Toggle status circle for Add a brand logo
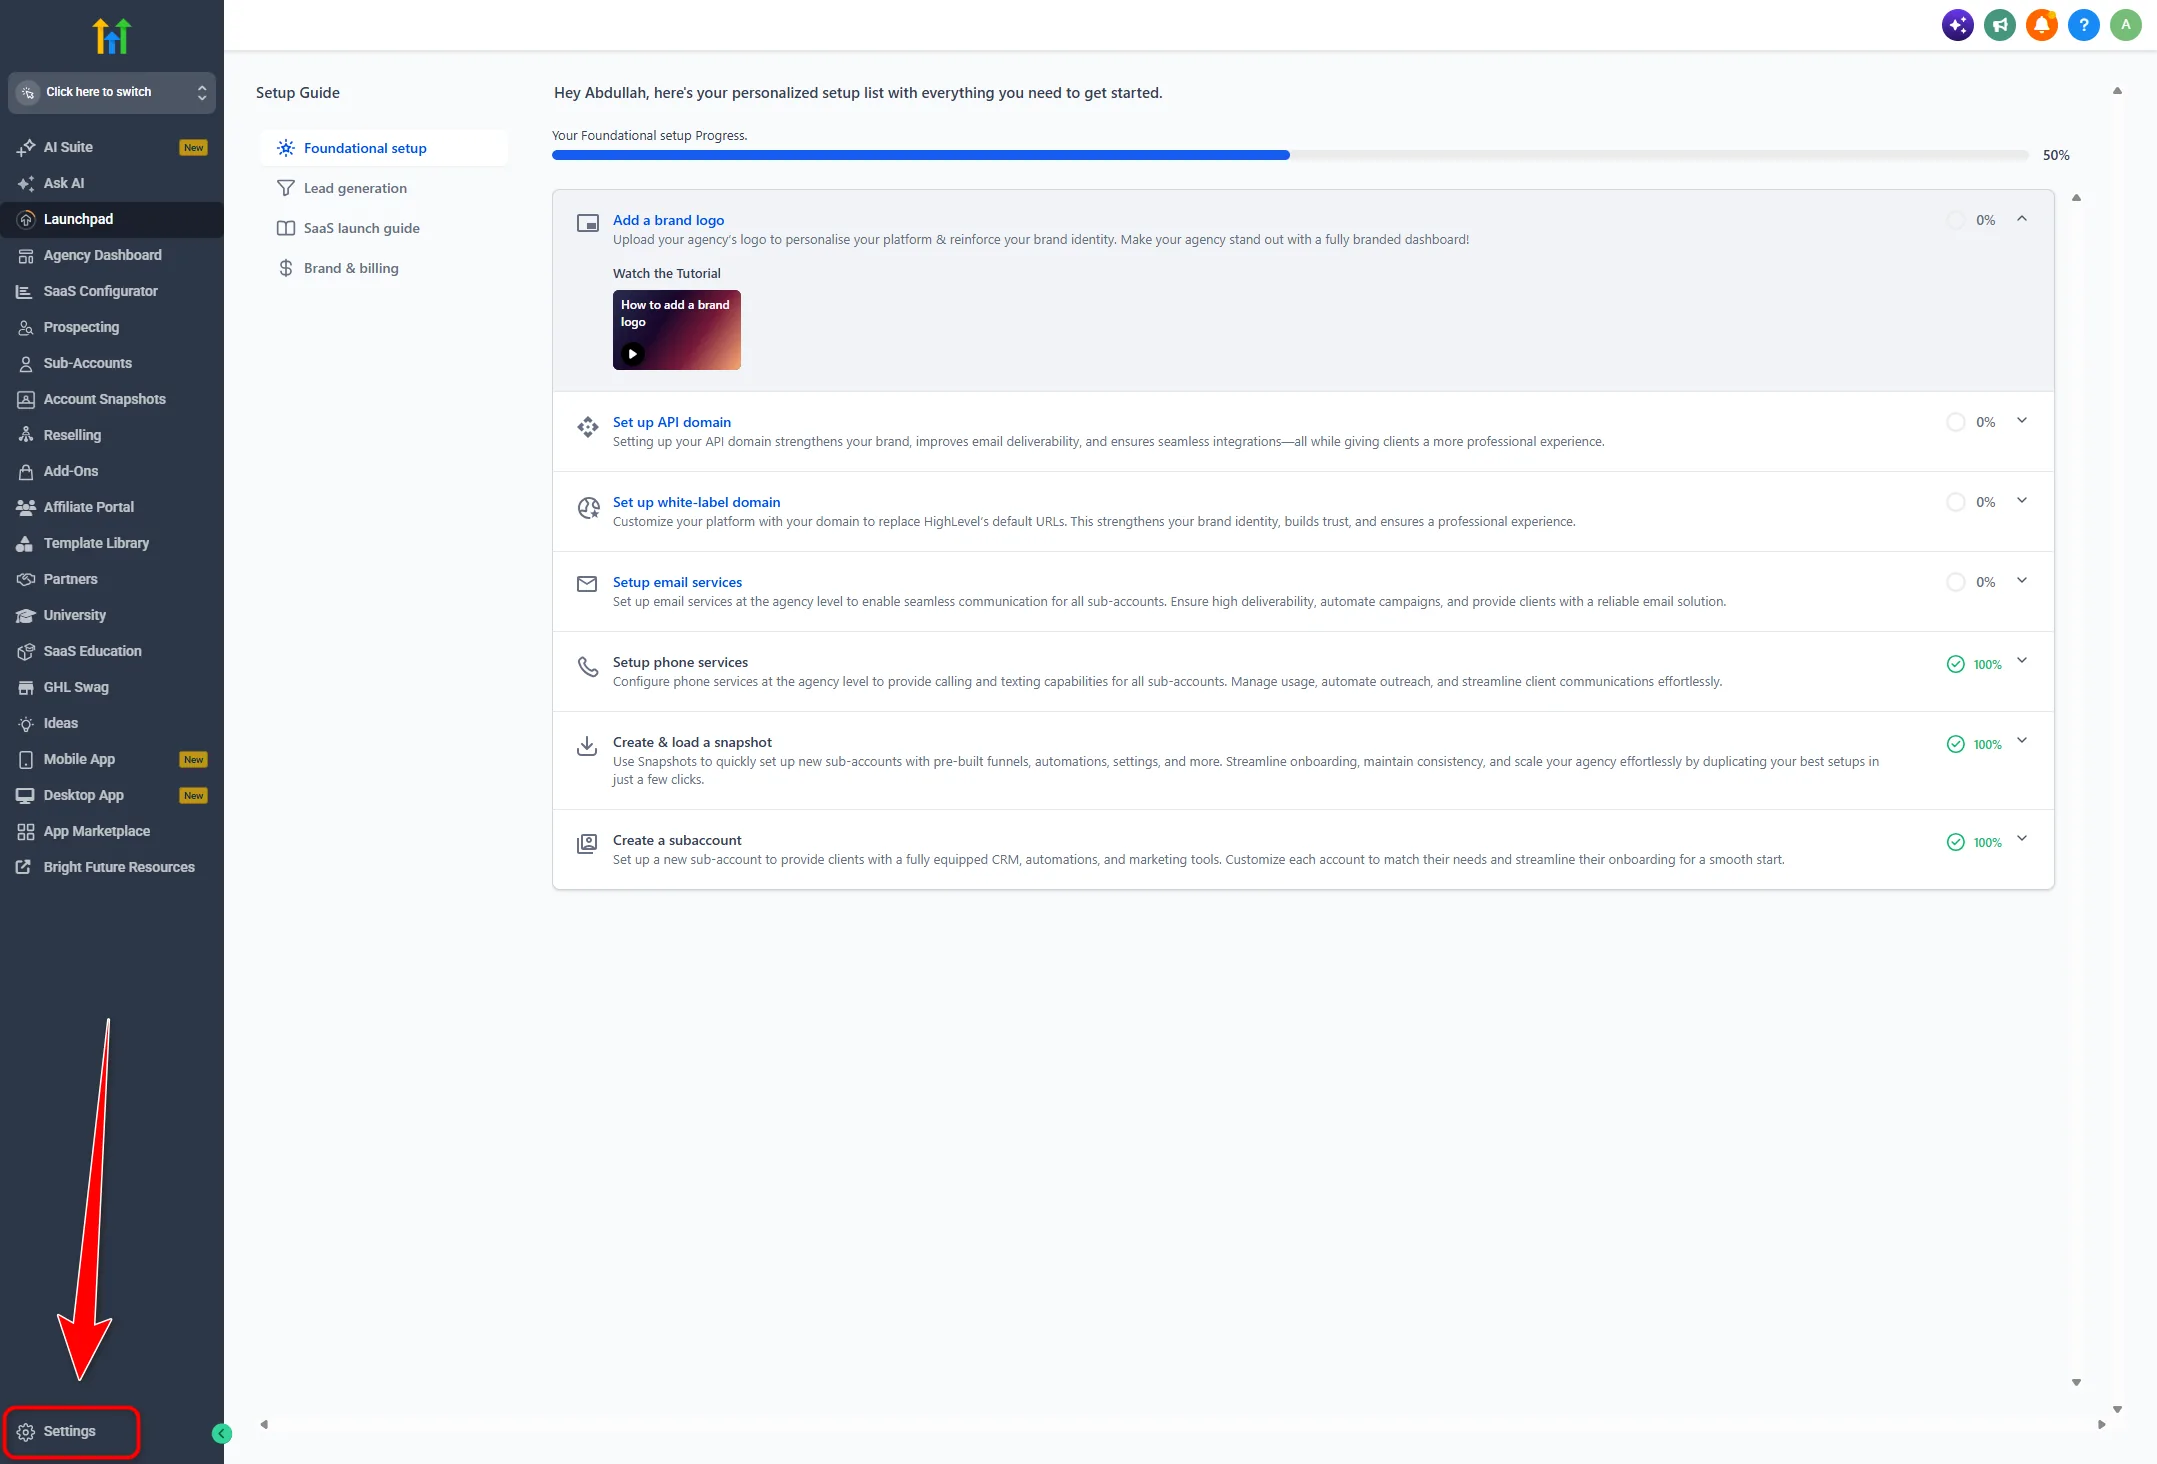Image resolution: width=2157 pixels, height=1464 pixels. point(1955,220)
